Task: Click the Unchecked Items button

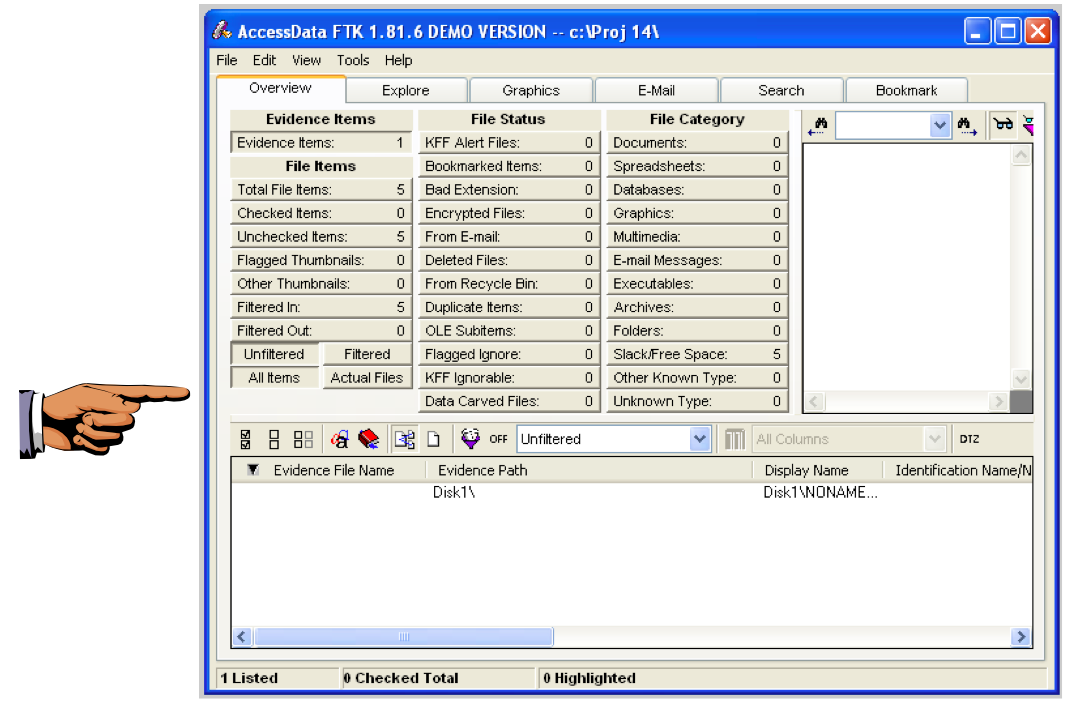Action: pos(321,237)
